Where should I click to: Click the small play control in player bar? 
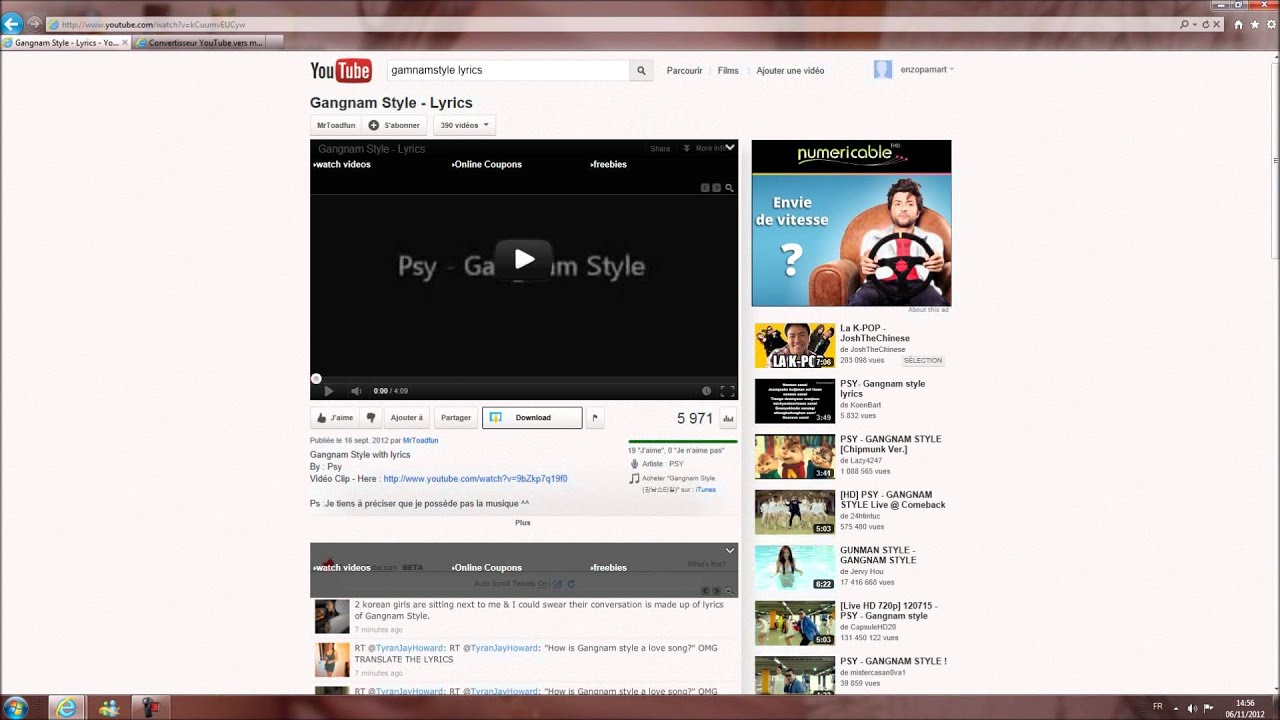(x=328, y=391)
